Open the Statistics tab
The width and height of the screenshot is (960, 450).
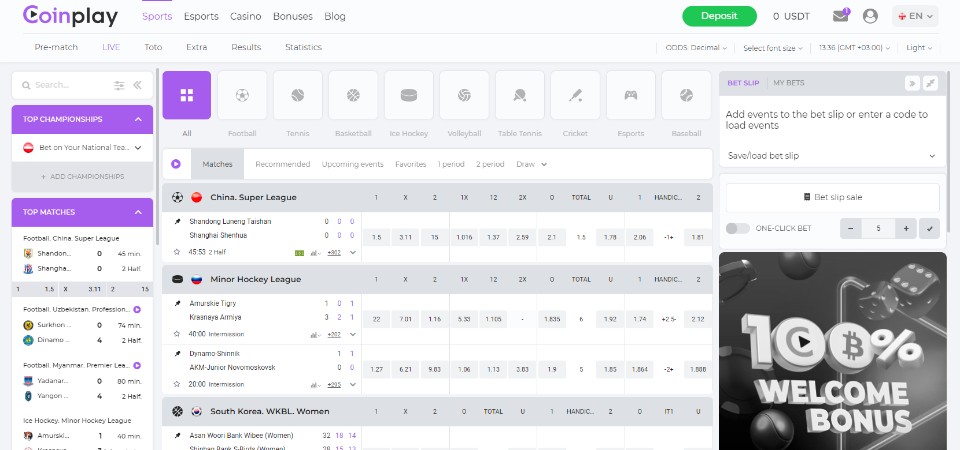(303, 47)
